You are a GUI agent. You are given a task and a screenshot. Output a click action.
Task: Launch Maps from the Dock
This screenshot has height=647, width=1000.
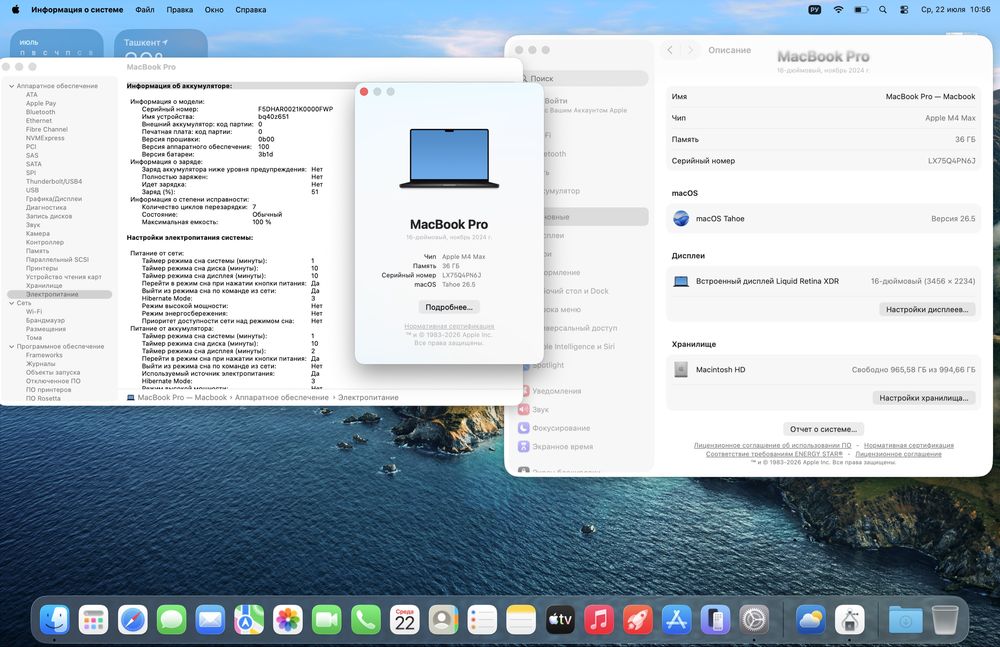[249, 620]
